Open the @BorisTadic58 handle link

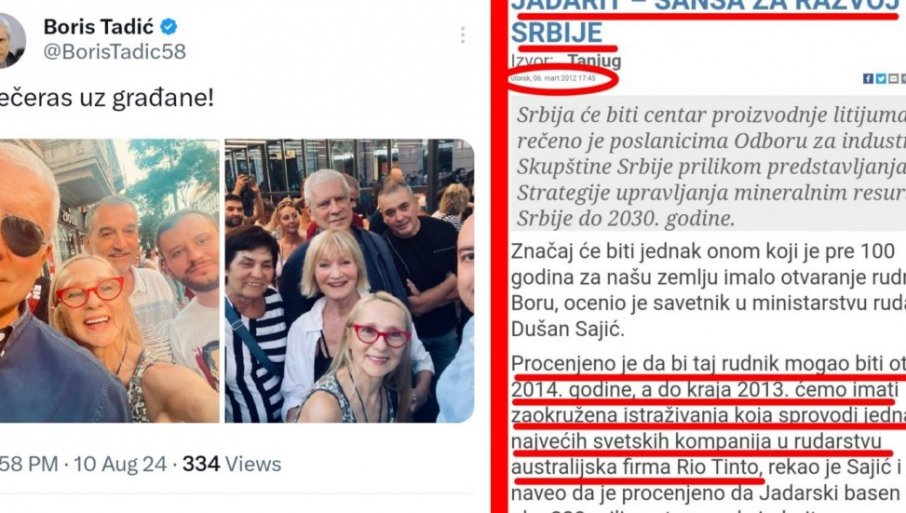(114, 51)
